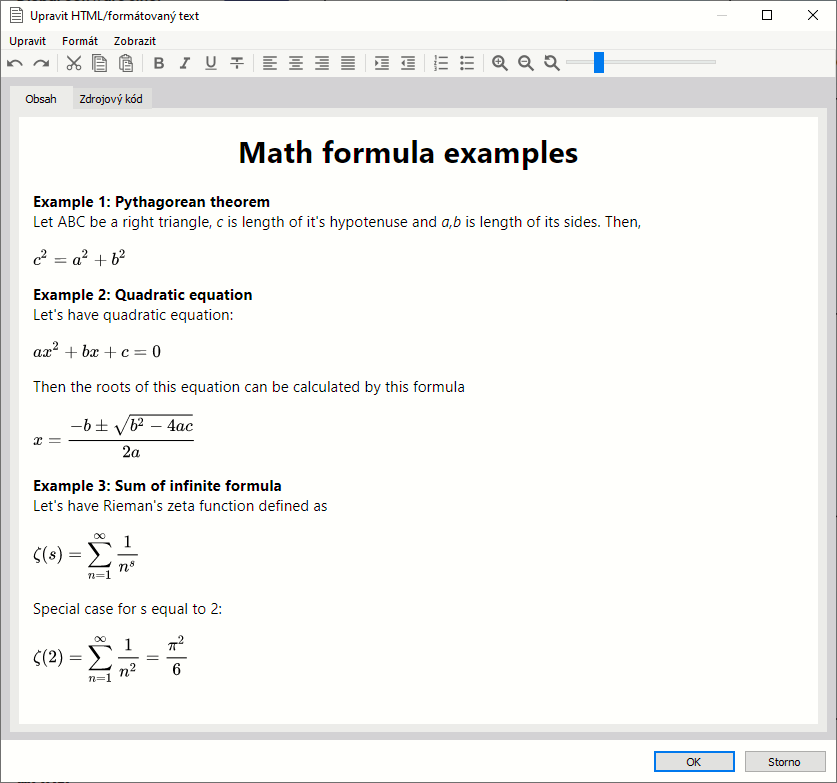This screenshot has width=837, height=783.
Task: Click the zeta(2) formula
Action: (x=110, y=658)
